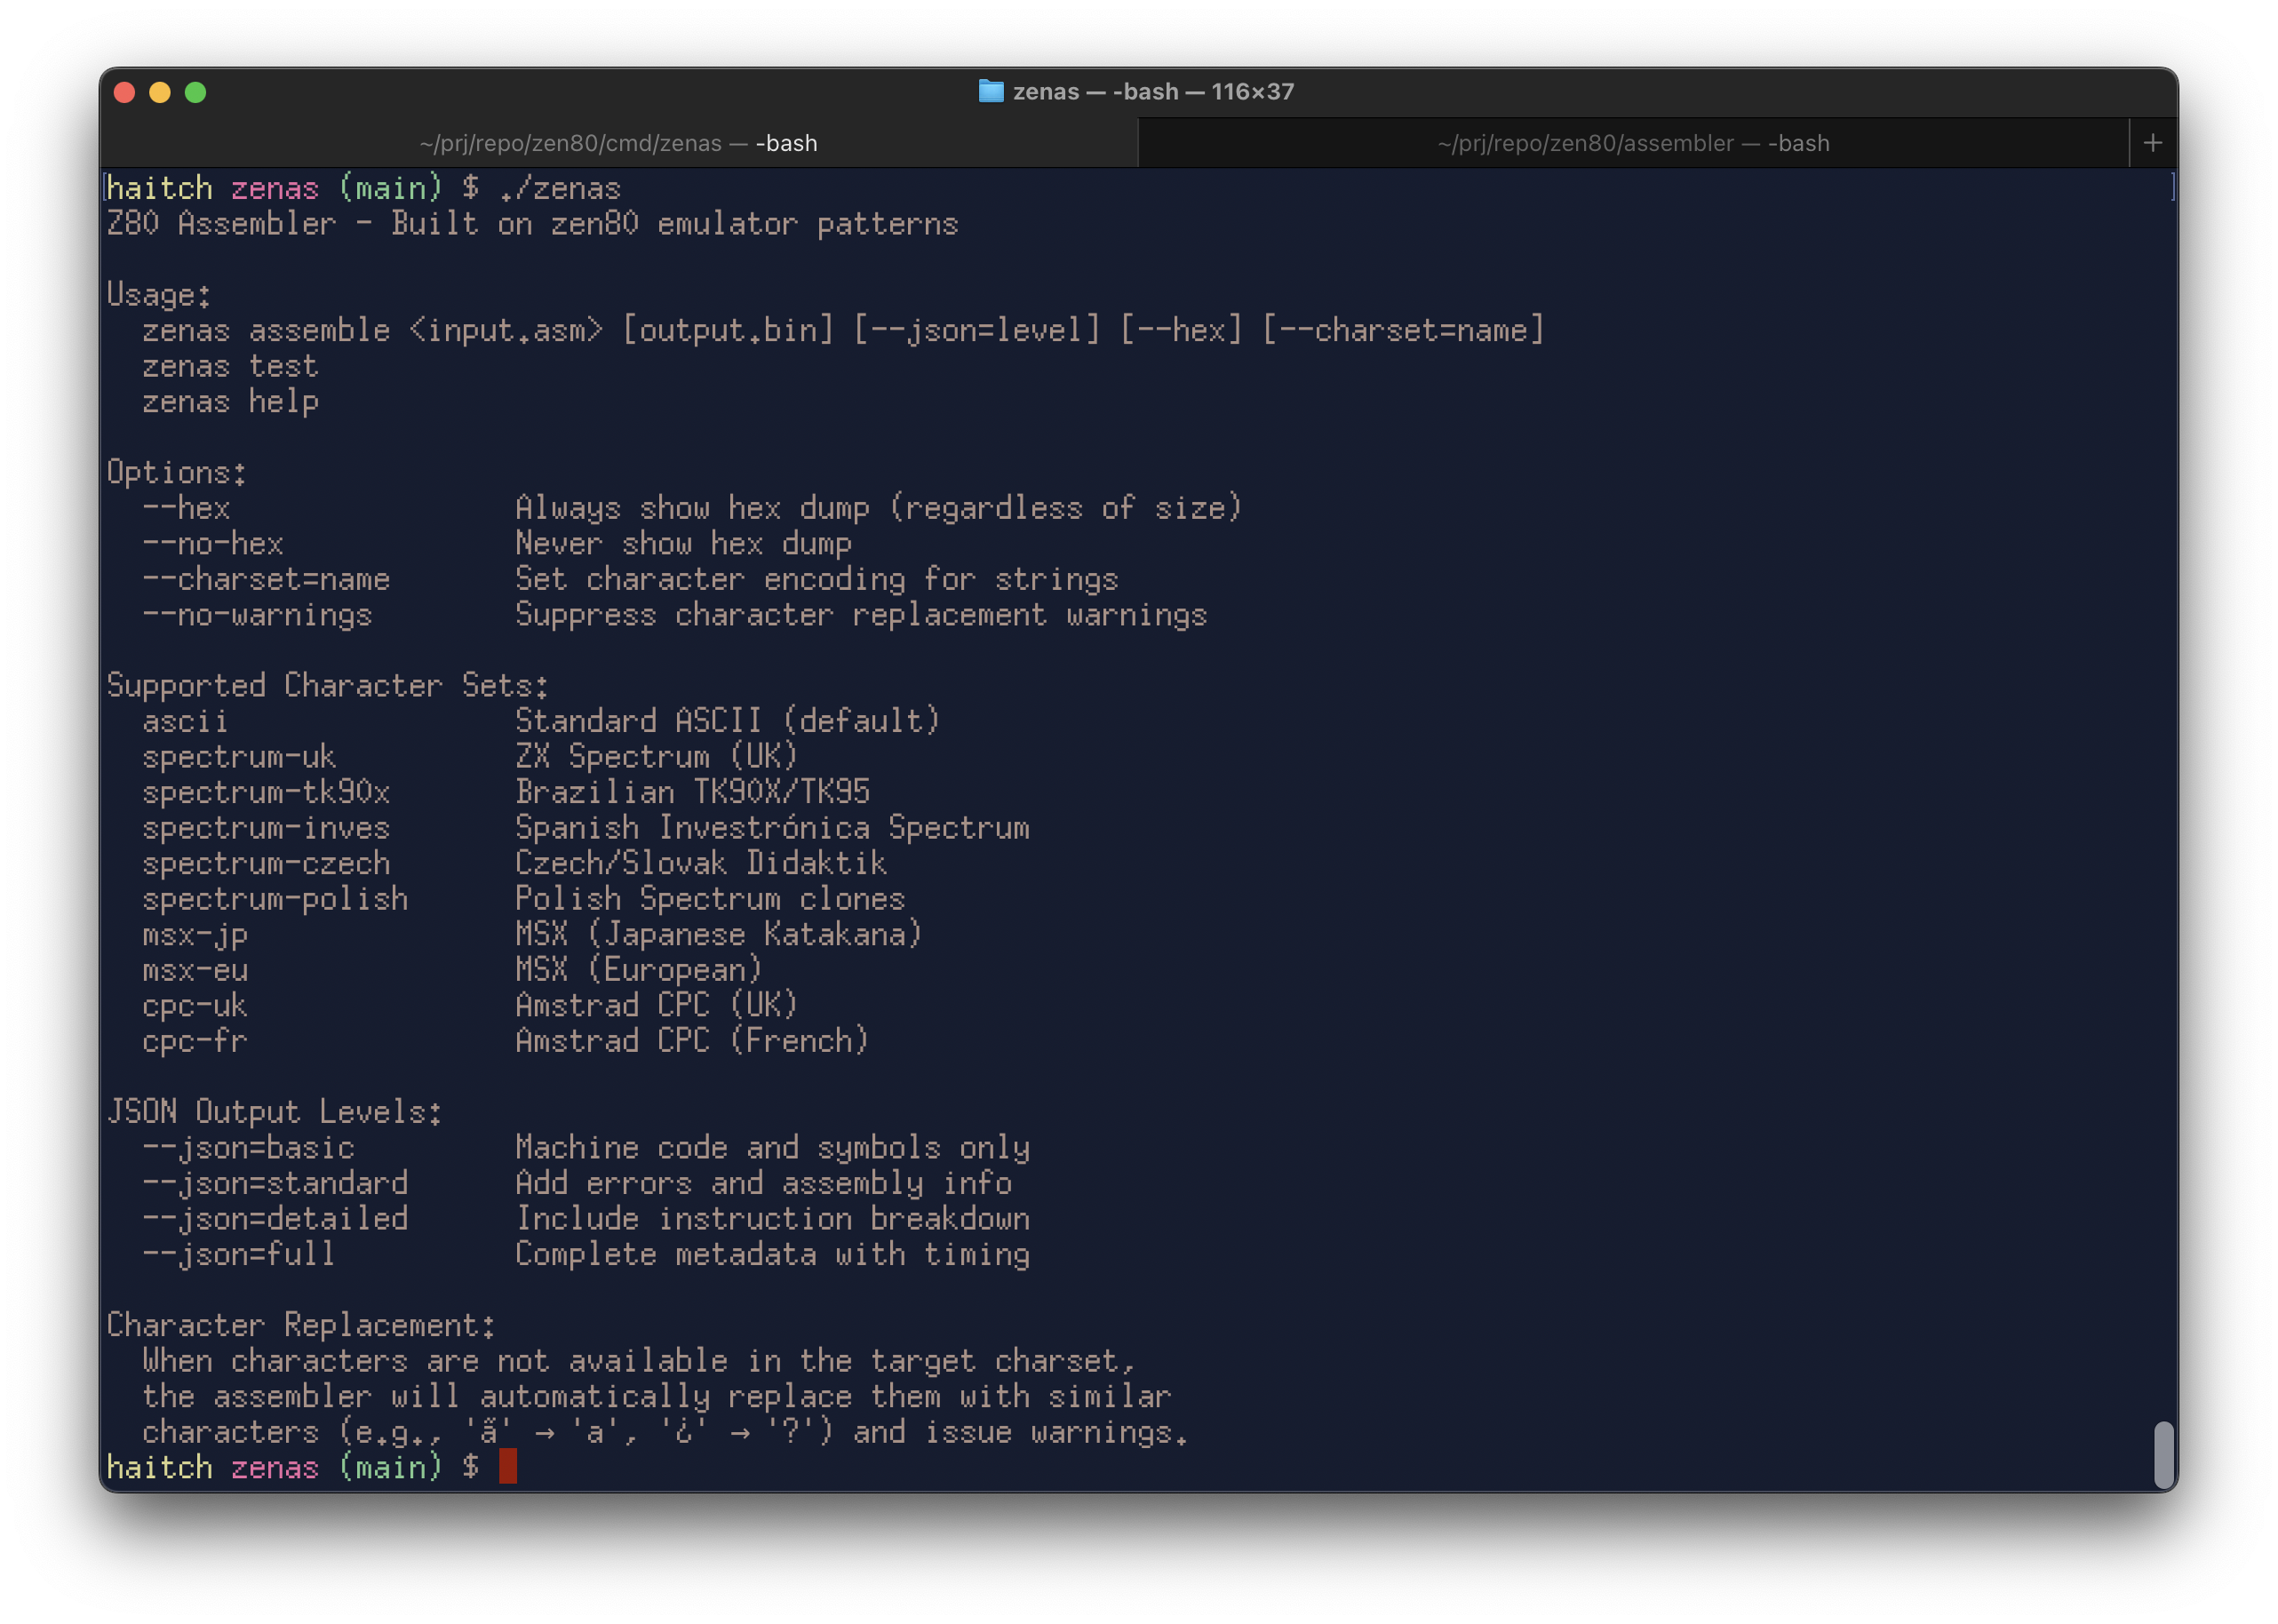Click the new tab plus button
The width and height of the screenshot is (2278, 1624).
[2153, 143]
